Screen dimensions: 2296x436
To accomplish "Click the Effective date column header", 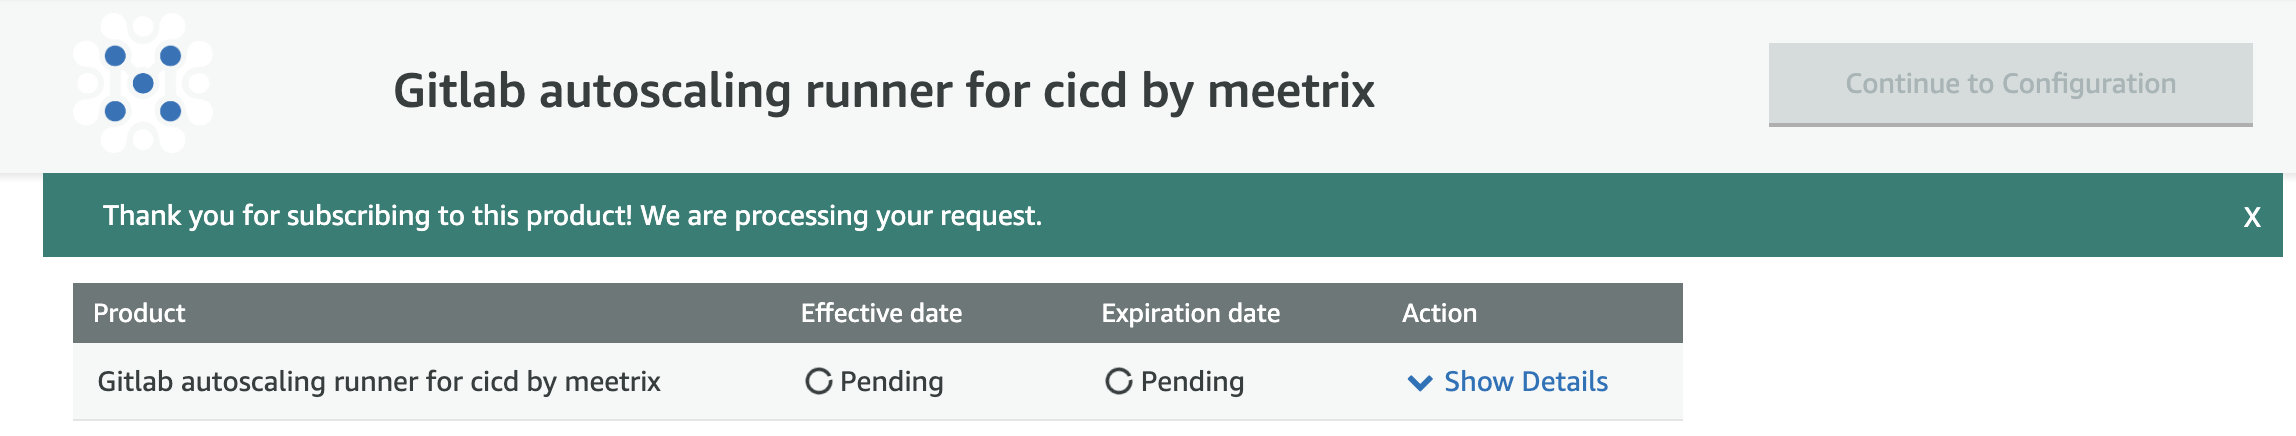I will click(881, 313).
